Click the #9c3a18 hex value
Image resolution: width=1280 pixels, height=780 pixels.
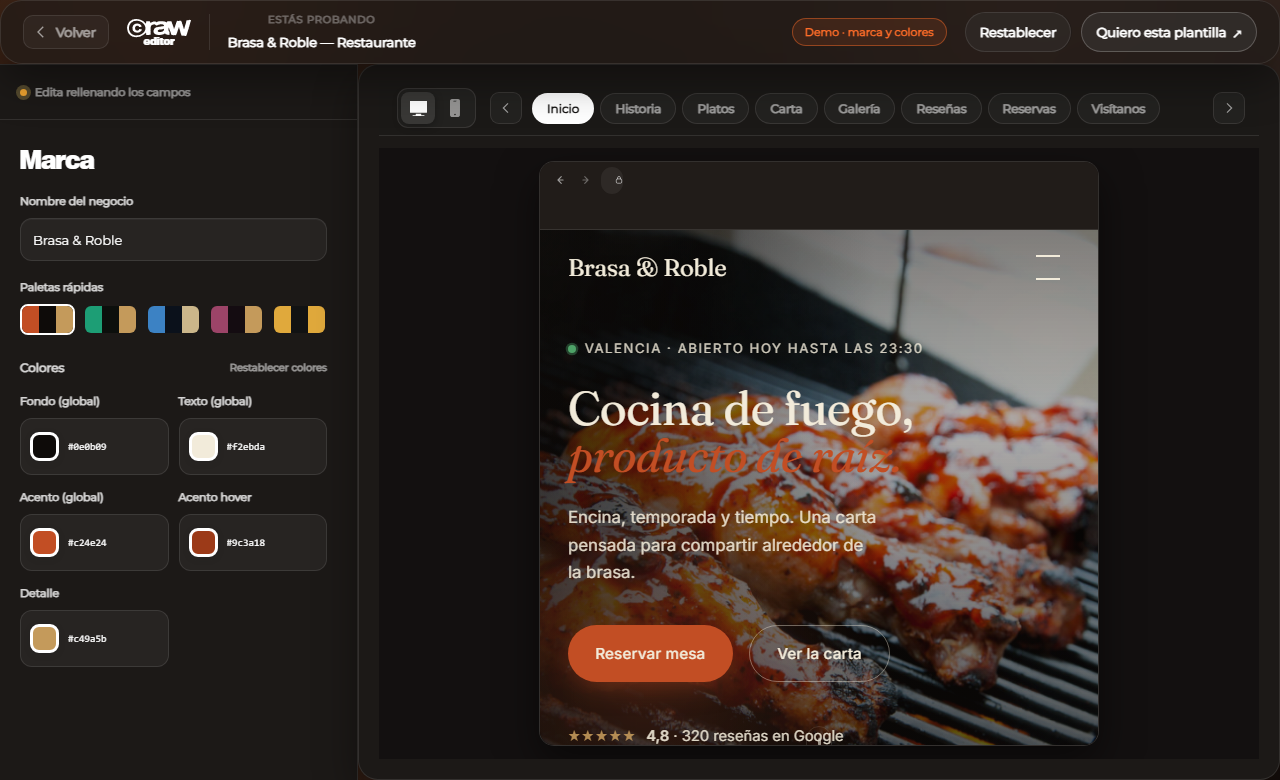(246, 543)
